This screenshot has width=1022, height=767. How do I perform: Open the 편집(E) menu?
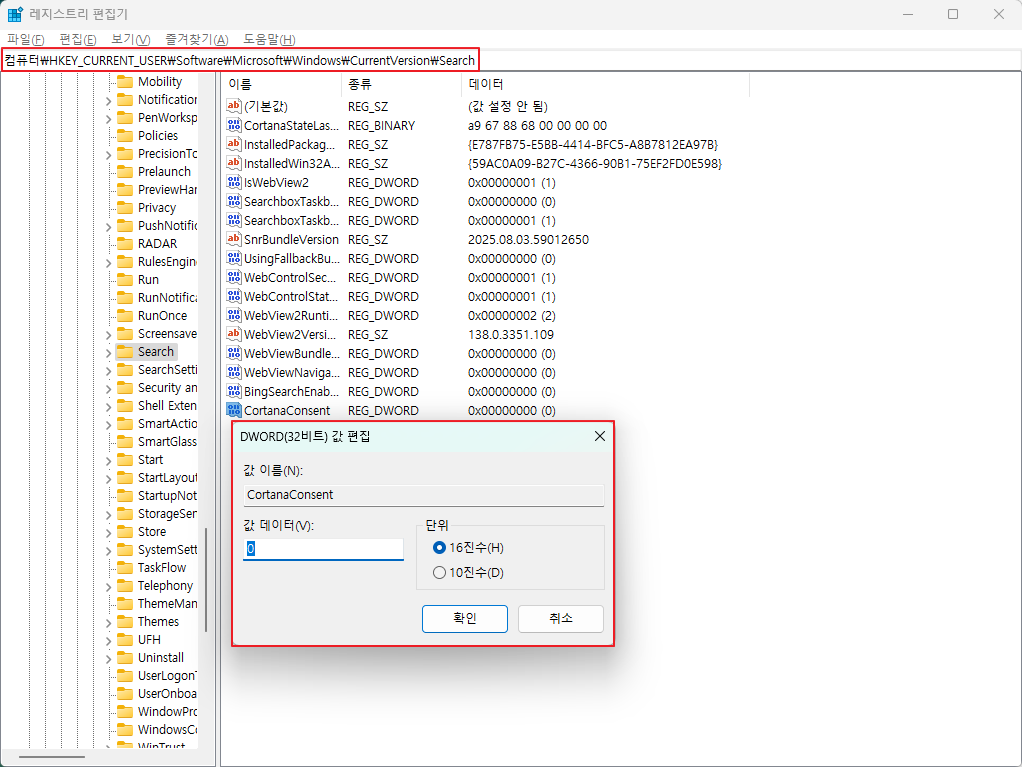(78, 39)
